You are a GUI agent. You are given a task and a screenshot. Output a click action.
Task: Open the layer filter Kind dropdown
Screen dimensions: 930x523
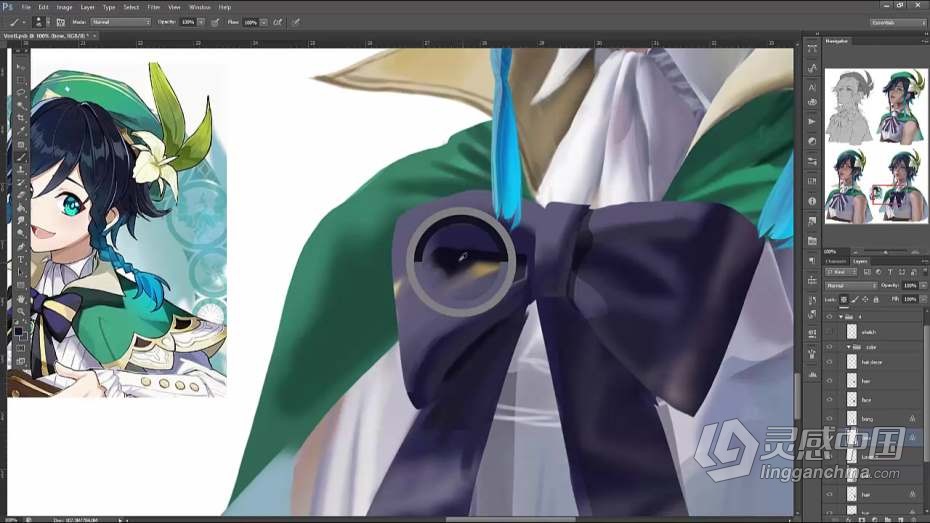pos(842,272)
